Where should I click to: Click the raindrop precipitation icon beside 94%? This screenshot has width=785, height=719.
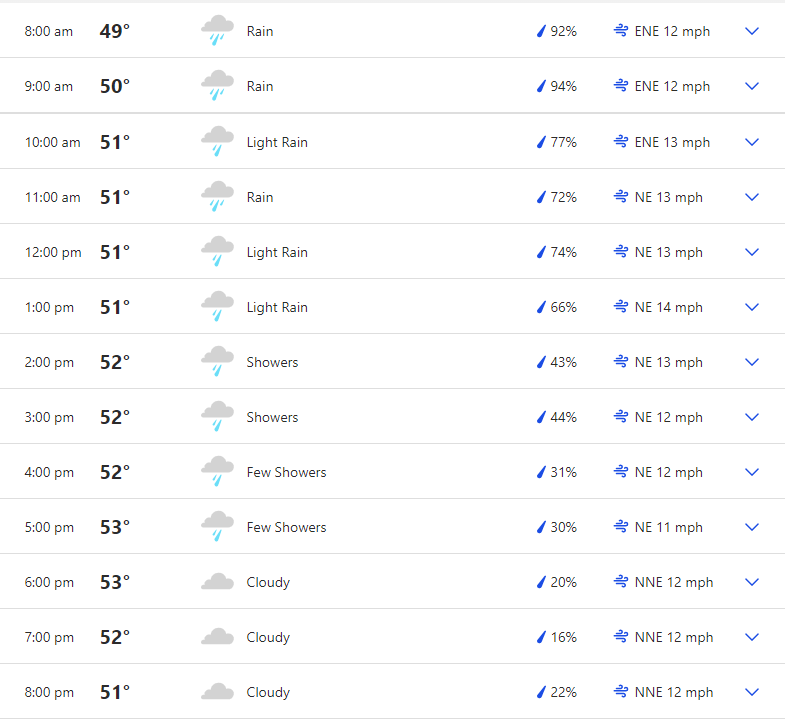(541, 86)
